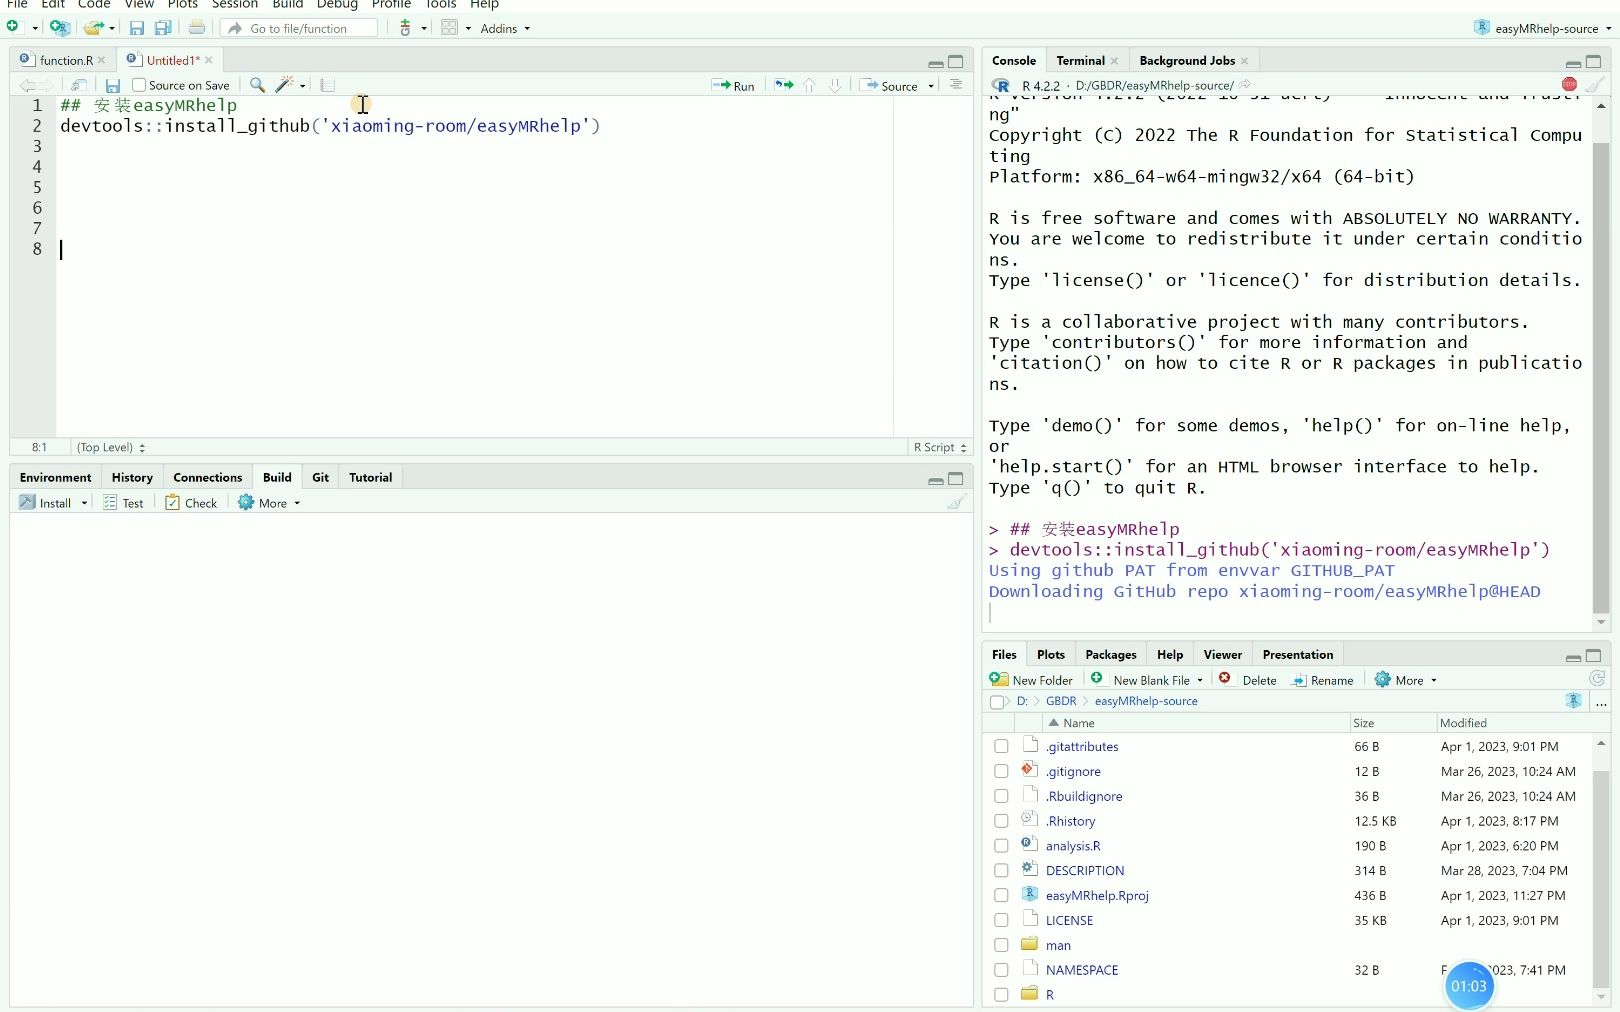The width and height of the screenshot is (1620, 1012).
Task: Click the New File icon in main toolbar
Action: pyautogui.click(x=13, y=27)
